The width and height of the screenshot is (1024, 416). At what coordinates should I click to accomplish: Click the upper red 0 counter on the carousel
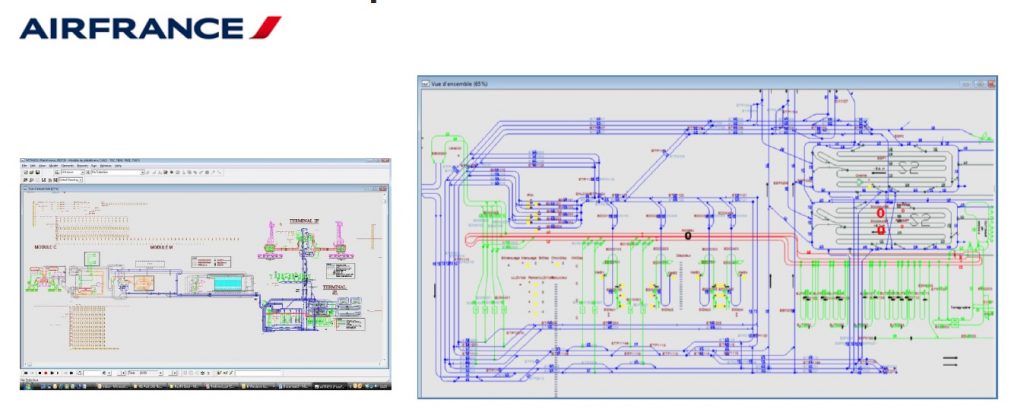pyautogui.click(x=881, y=213)
